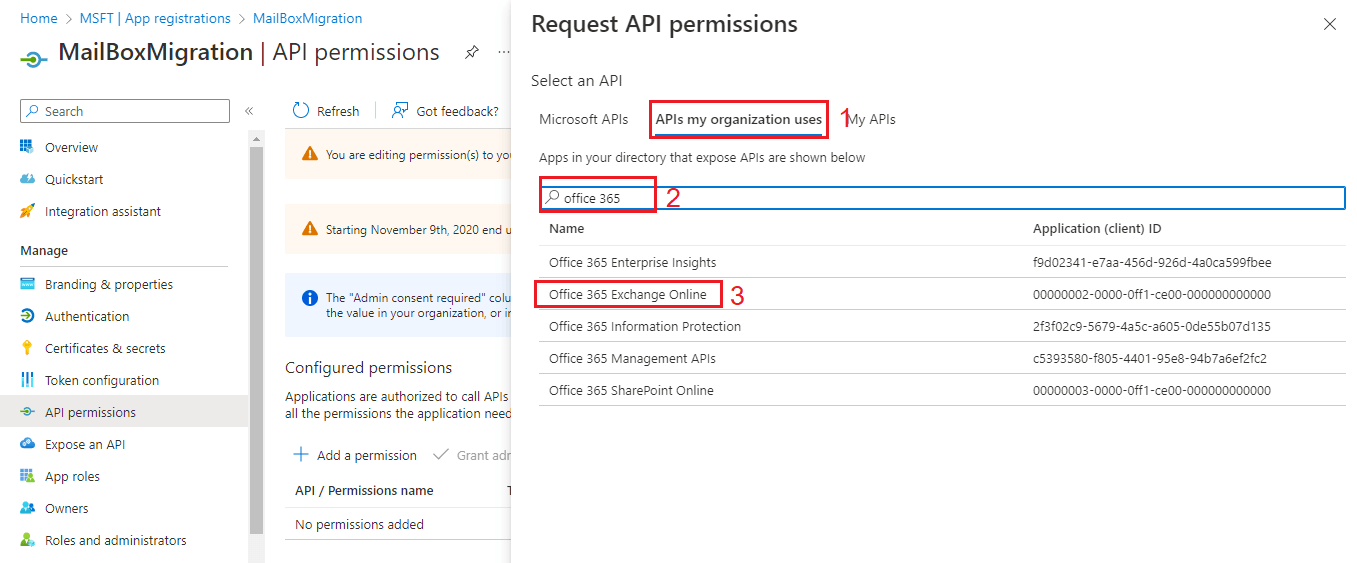Open the My APIs tab
This screenshot has width=1357, height=563.
click(872, 119)
